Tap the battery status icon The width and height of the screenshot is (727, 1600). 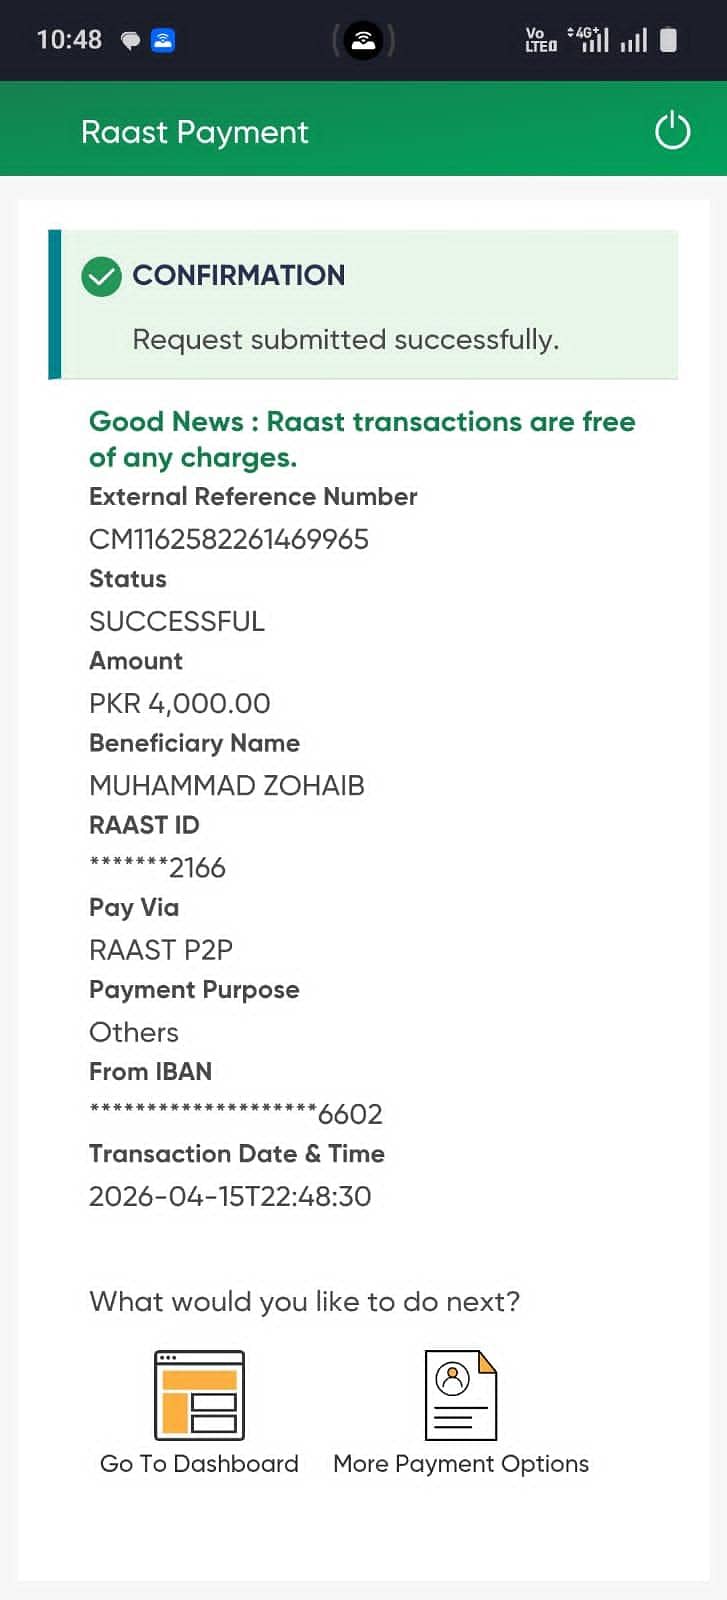pyautogui.click(x=669, y=40)
